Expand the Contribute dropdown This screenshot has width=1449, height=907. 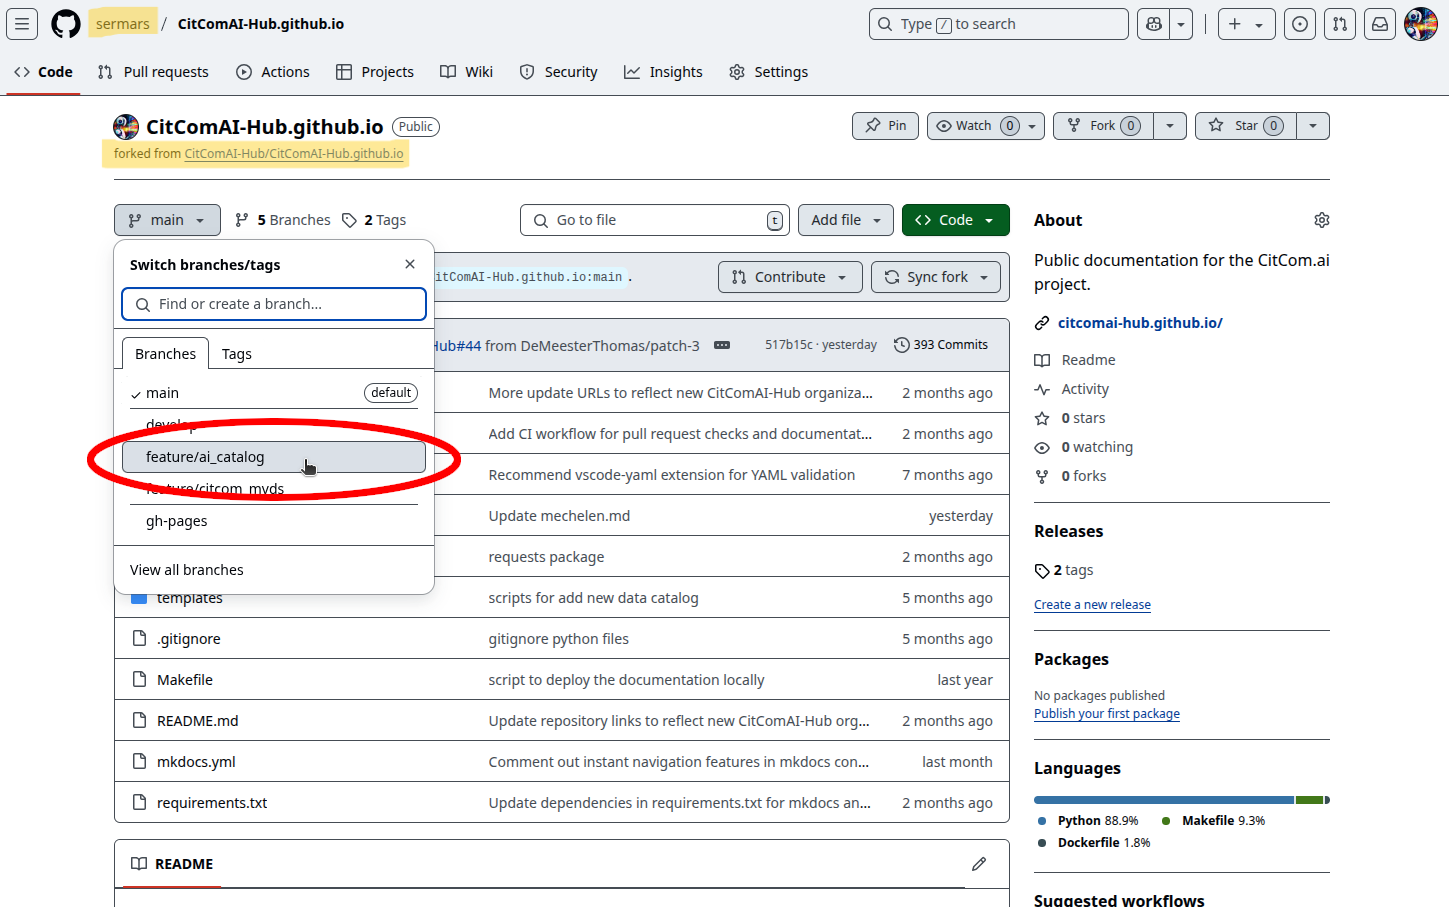(x=790, y=277)
